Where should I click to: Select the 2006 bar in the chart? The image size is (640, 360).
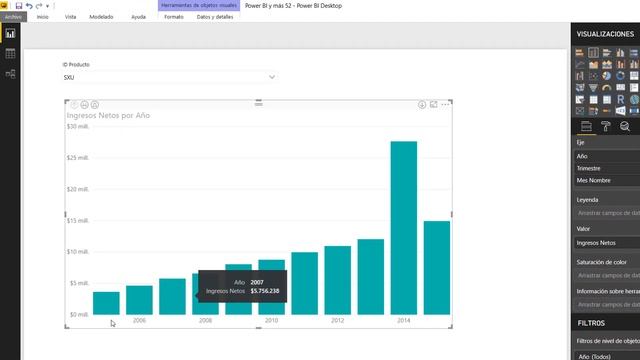click(x=139, y=300)
